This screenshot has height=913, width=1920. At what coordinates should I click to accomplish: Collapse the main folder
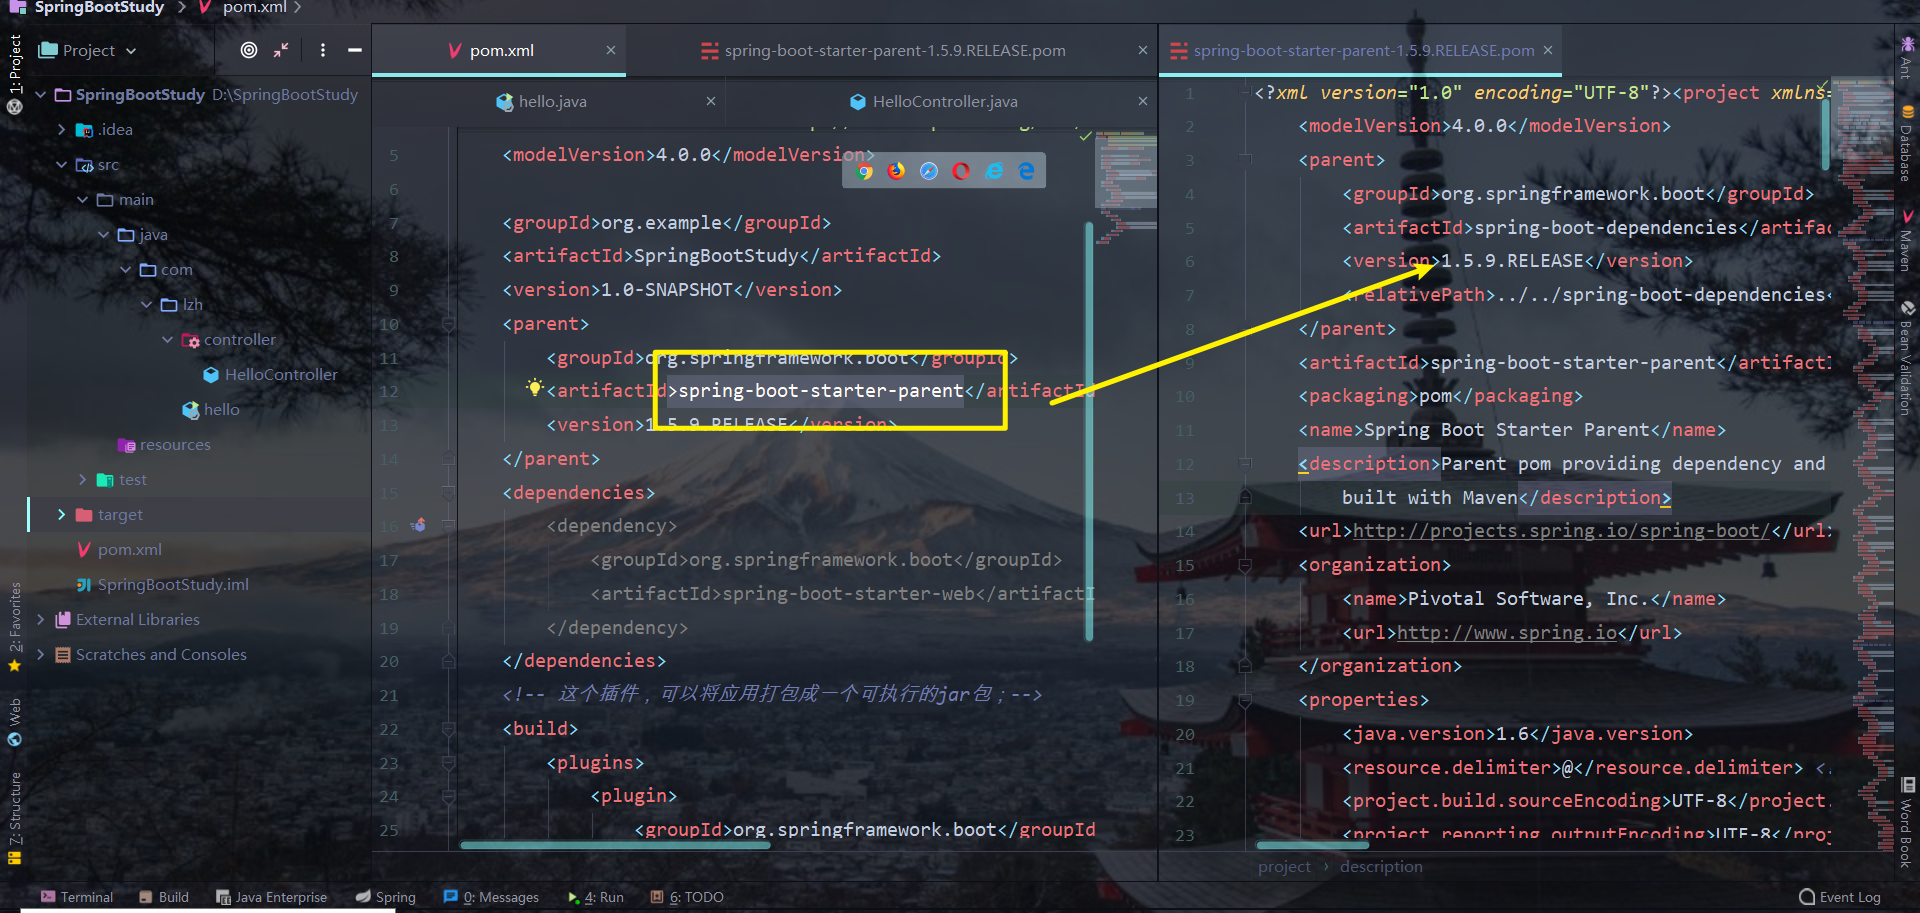point(83,200)
